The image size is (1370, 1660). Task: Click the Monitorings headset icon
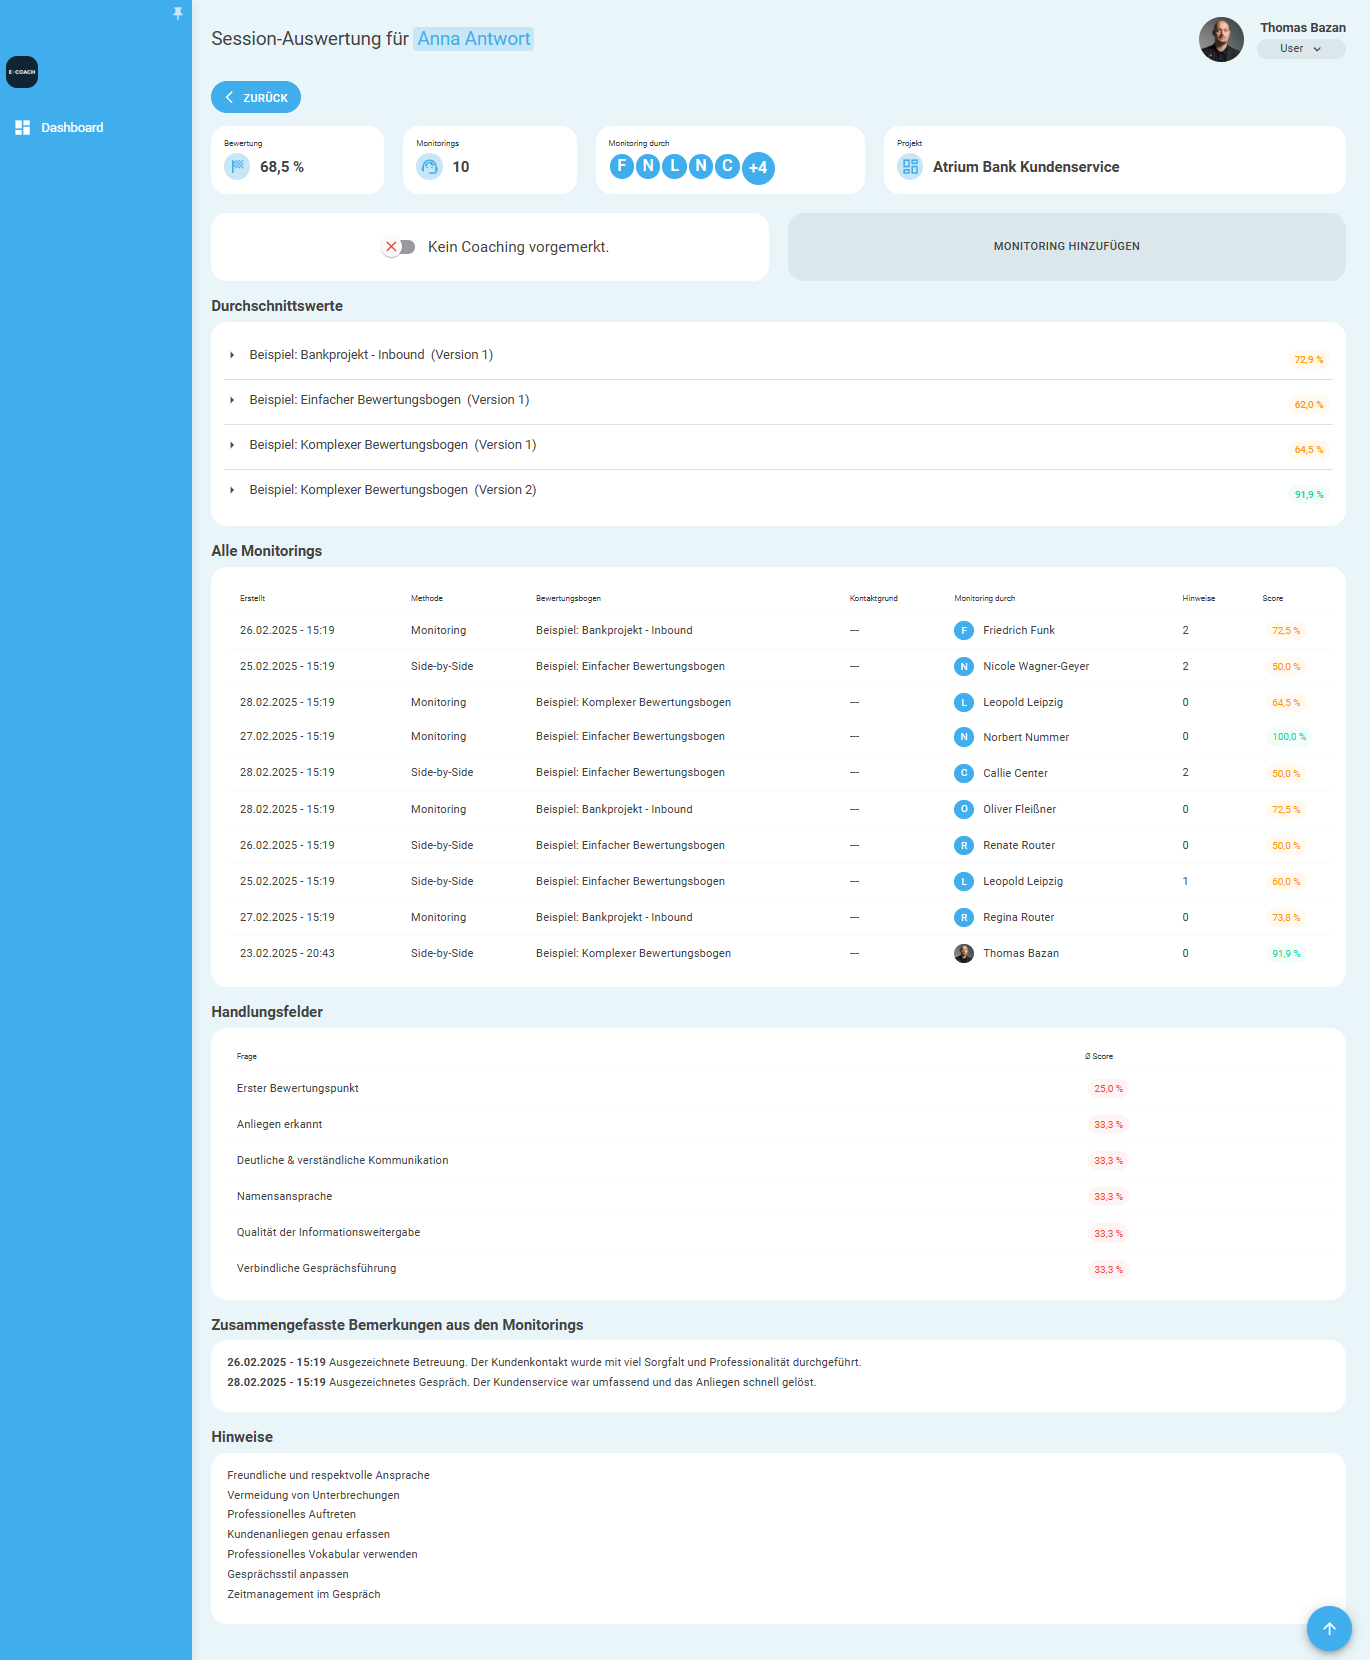(x=430, y=167)
